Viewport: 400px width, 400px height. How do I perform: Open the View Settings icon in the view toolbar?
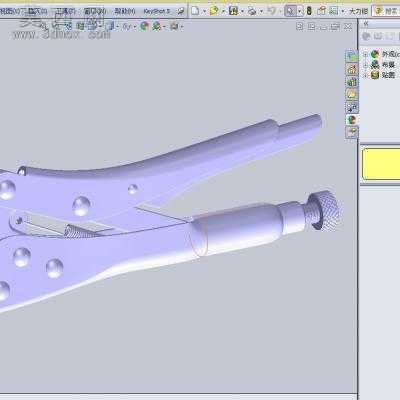click(x=174, y=26)
